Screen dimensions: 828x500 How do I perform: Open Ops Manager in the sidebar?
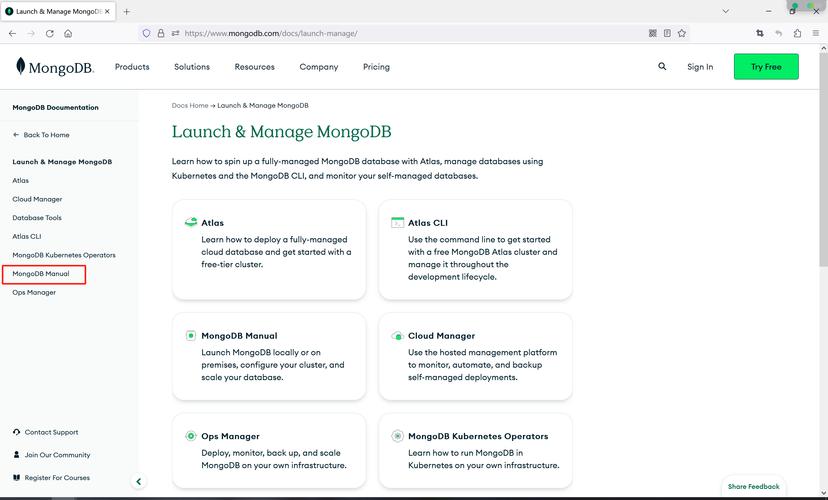coord(34,293)
